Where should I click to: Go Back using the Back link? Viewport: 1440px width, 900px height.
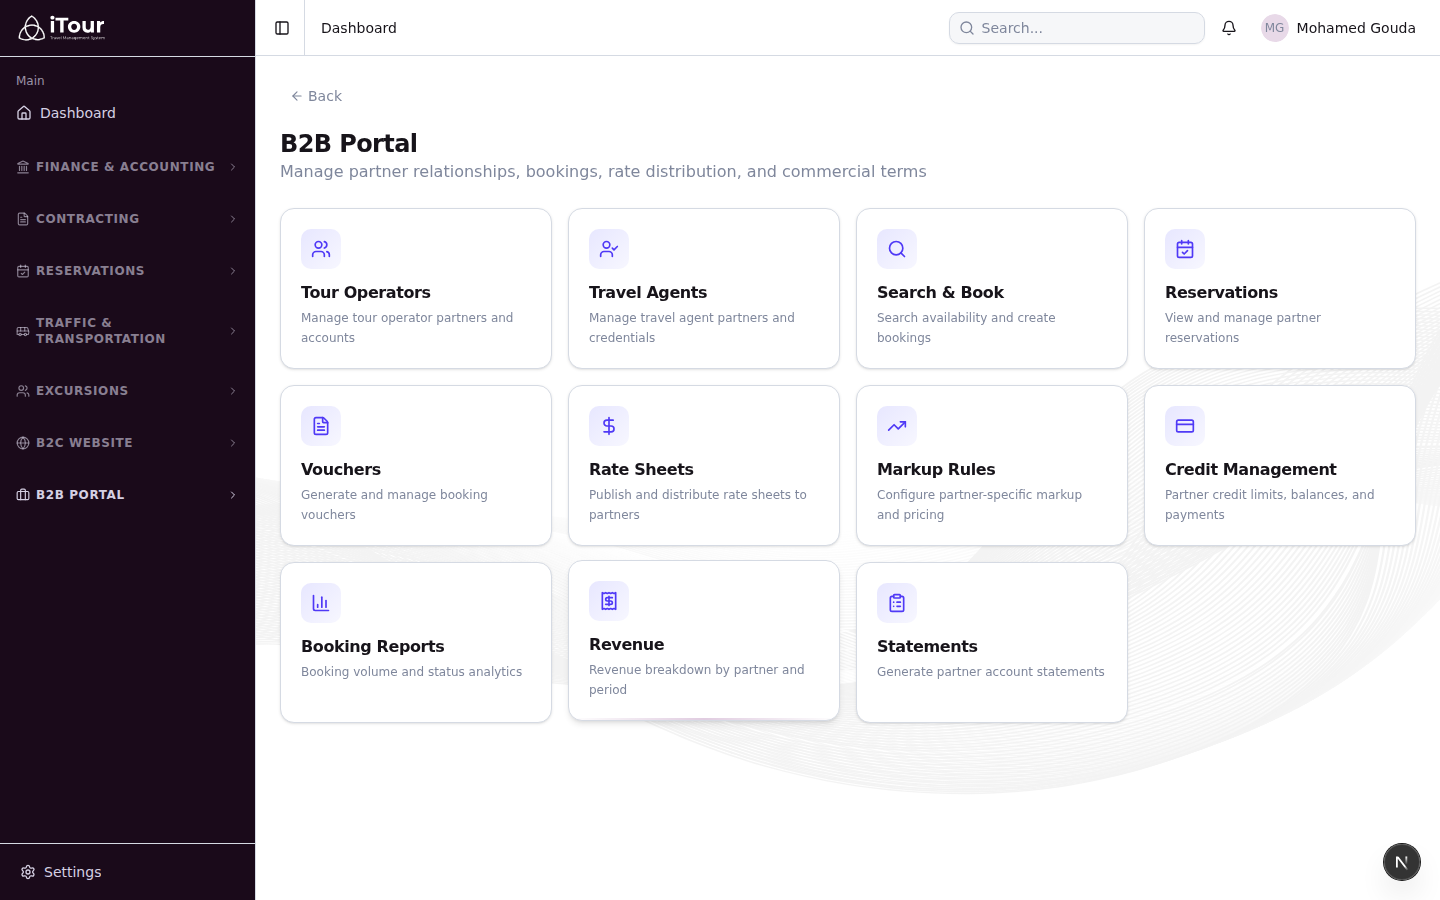pyautogui.click(x=316, y=96)
